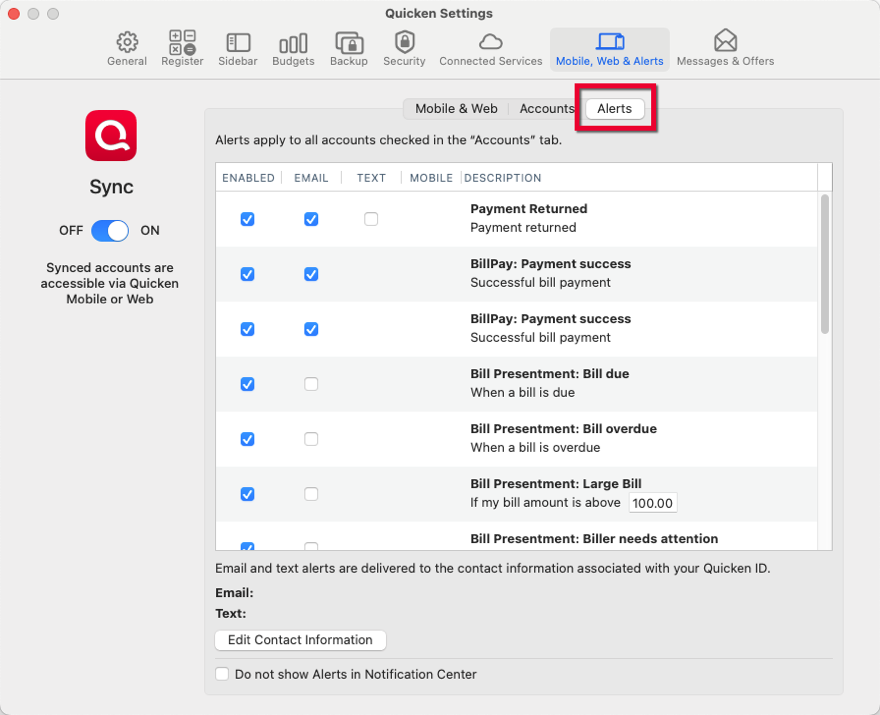Open Connected Services settings
This screenshot has width=880, height=715.
(x=490, y=47)
